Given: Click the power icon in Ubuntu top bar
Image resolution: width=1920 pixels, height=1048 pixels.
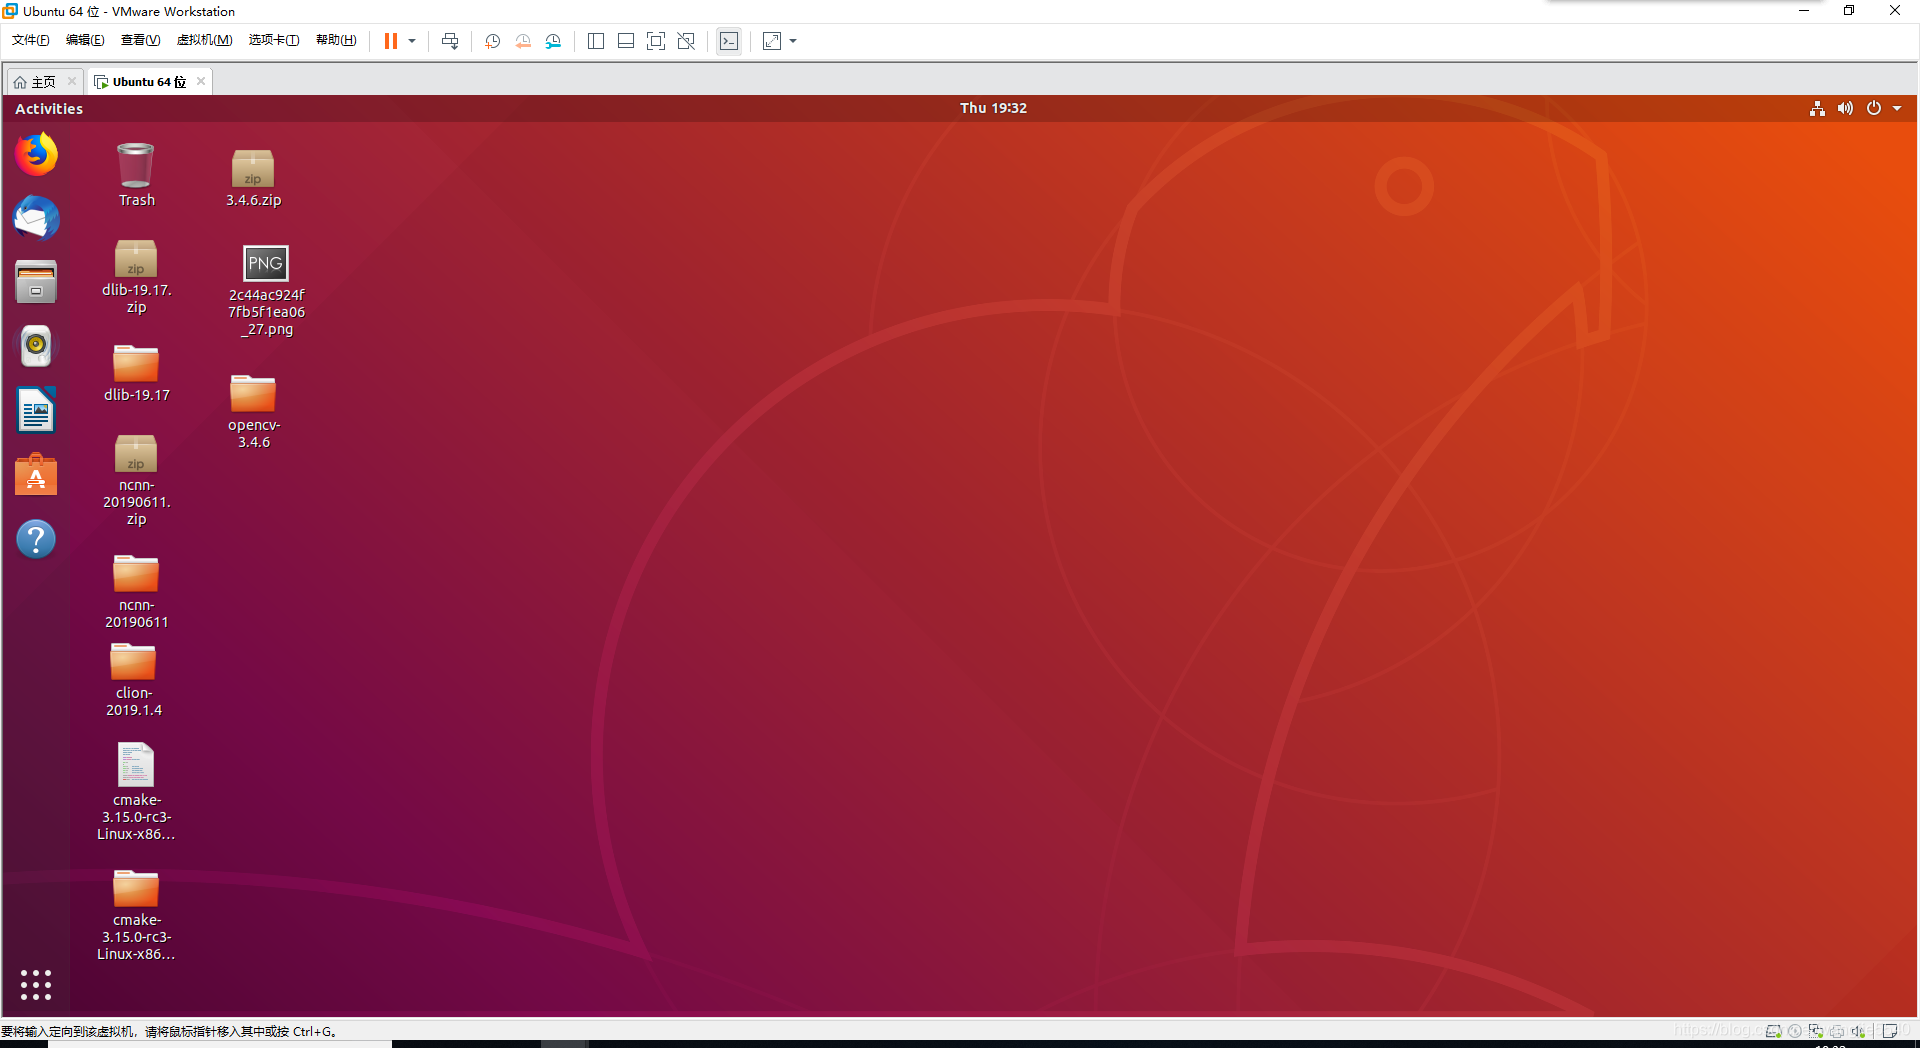Looking at the screenshot, I should tap(1874, 108).
